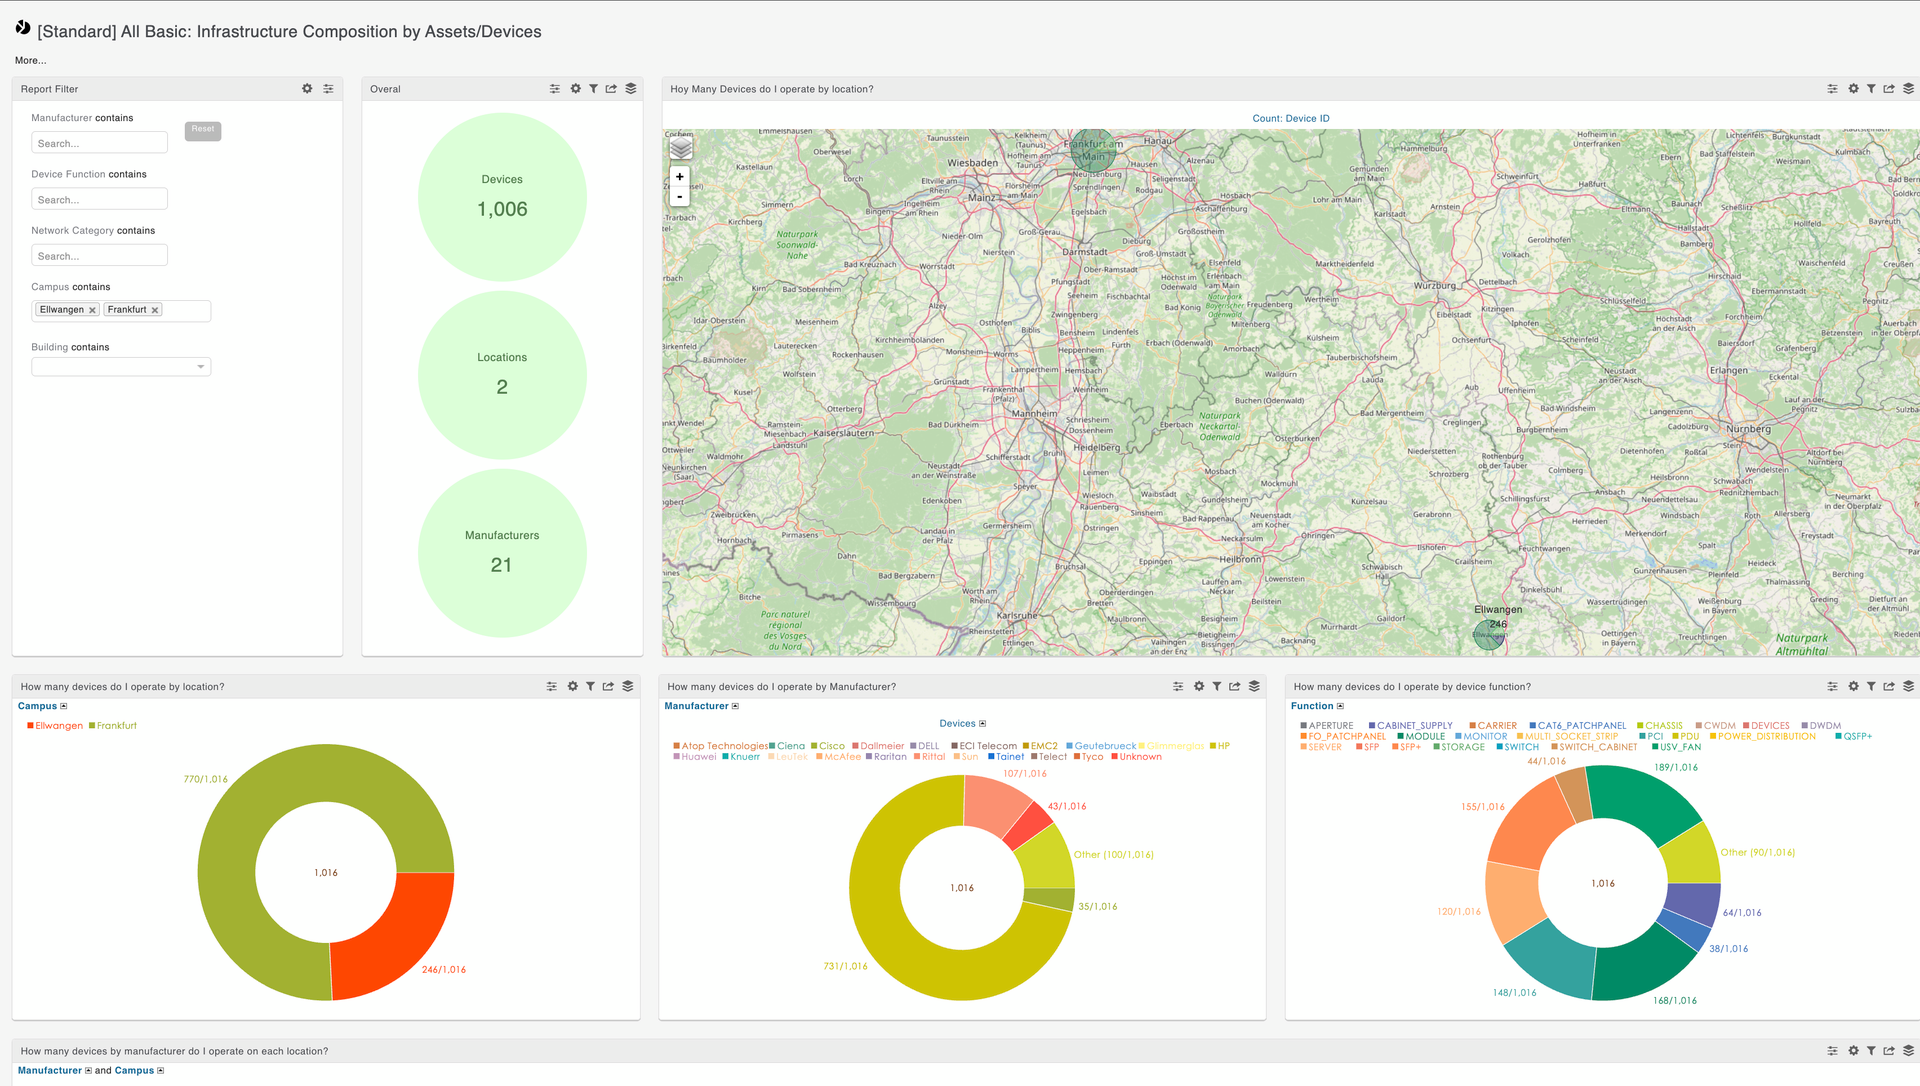Screen dimensions: 1920x1086
Task: Open the Building contains dropdown
Action: coord(121,367)
